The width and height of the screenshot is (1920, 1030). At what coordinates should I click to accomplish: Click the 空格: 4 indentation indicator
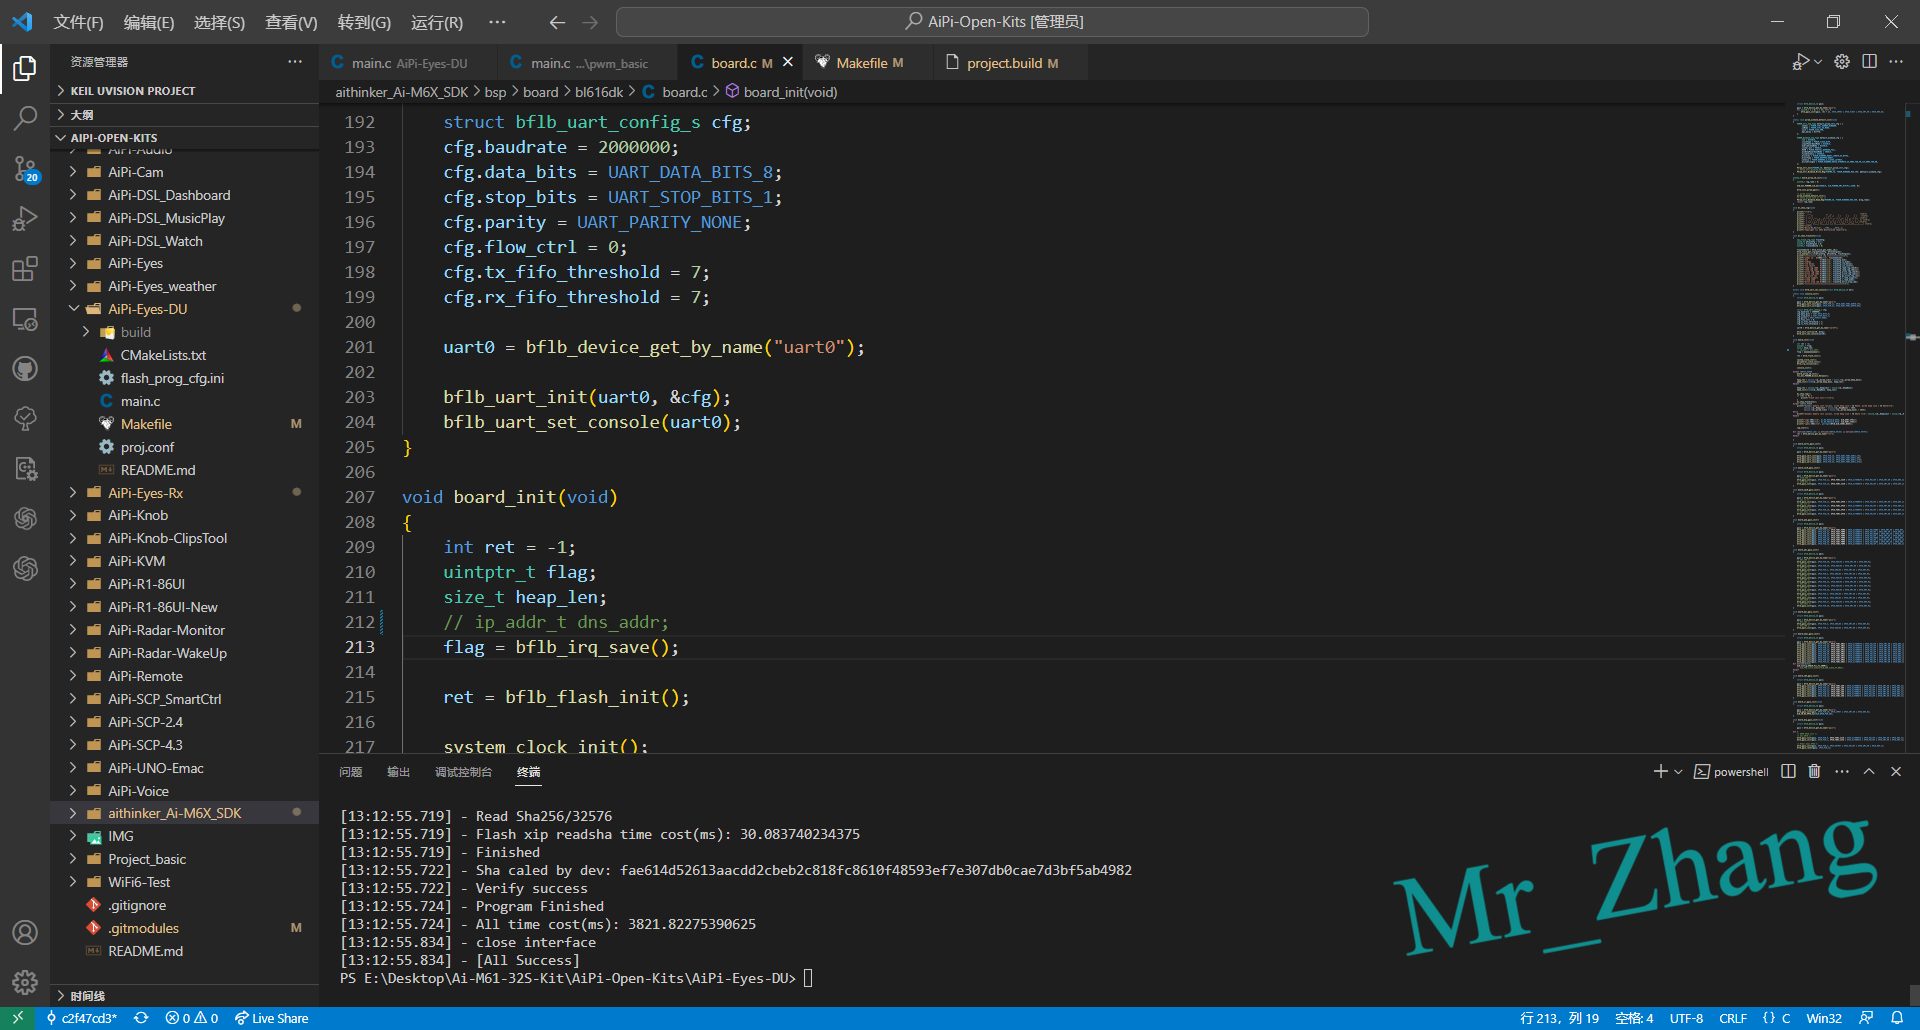tap(1634, 1018)
